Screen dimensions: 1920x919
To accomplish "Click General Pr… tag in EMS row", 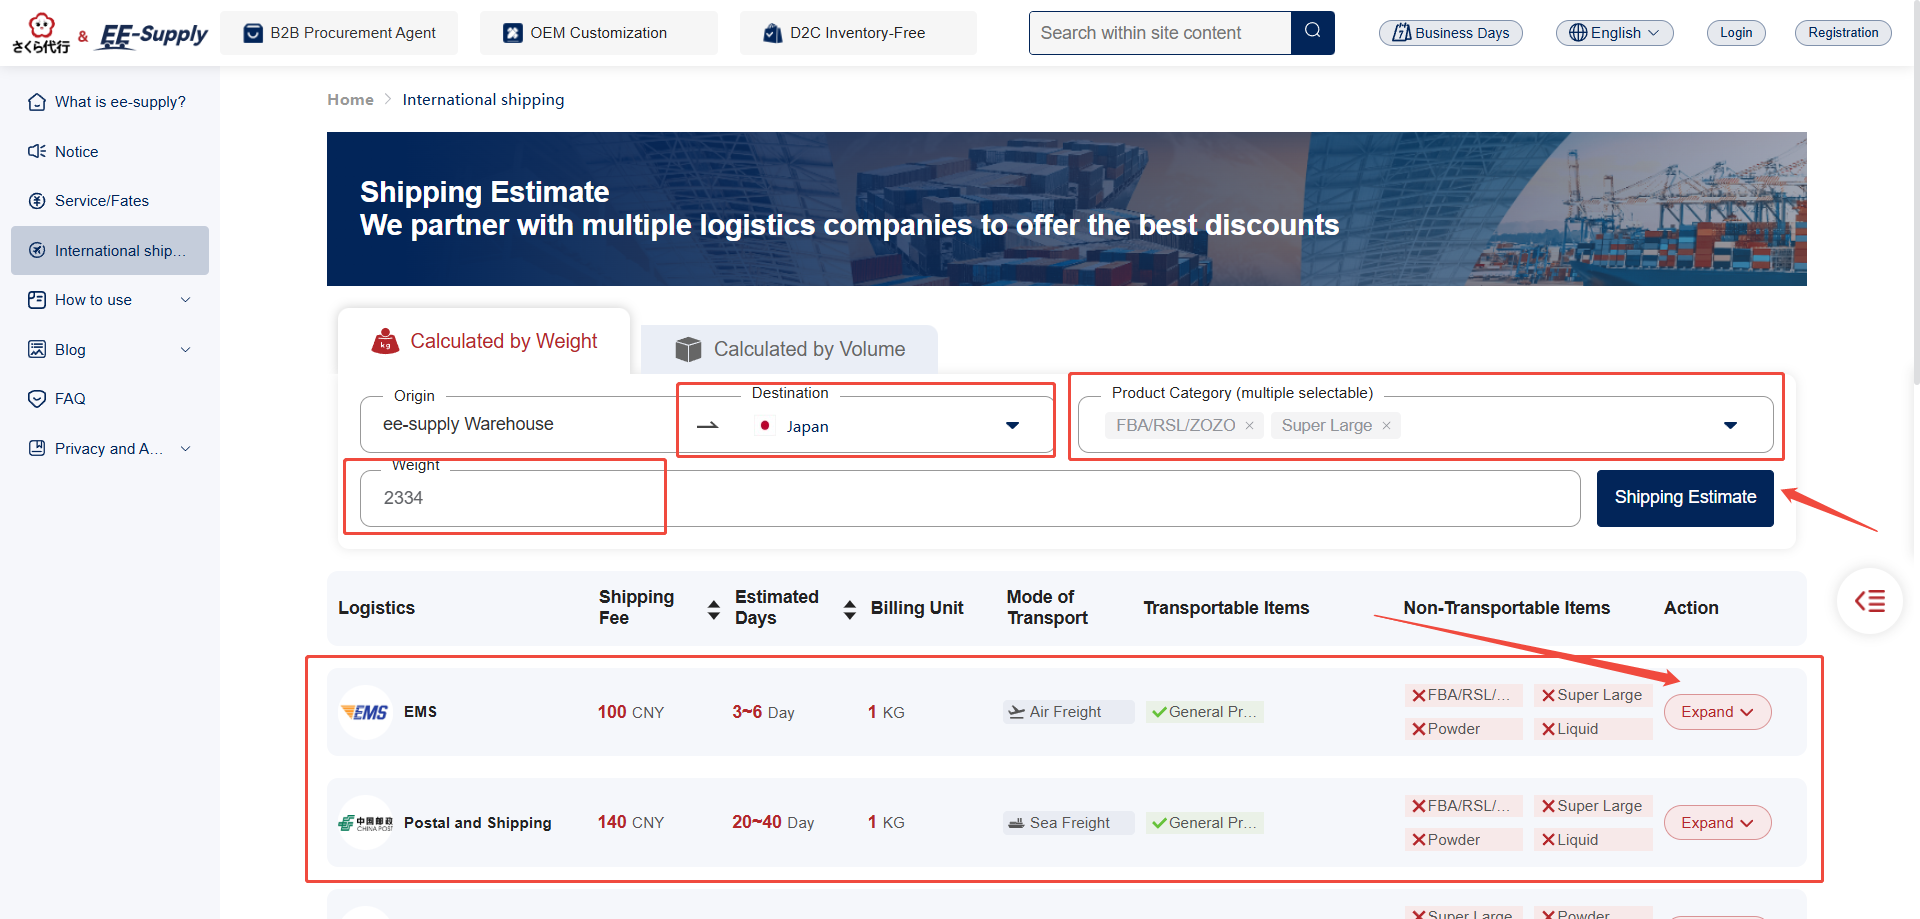I will 1204,712.
